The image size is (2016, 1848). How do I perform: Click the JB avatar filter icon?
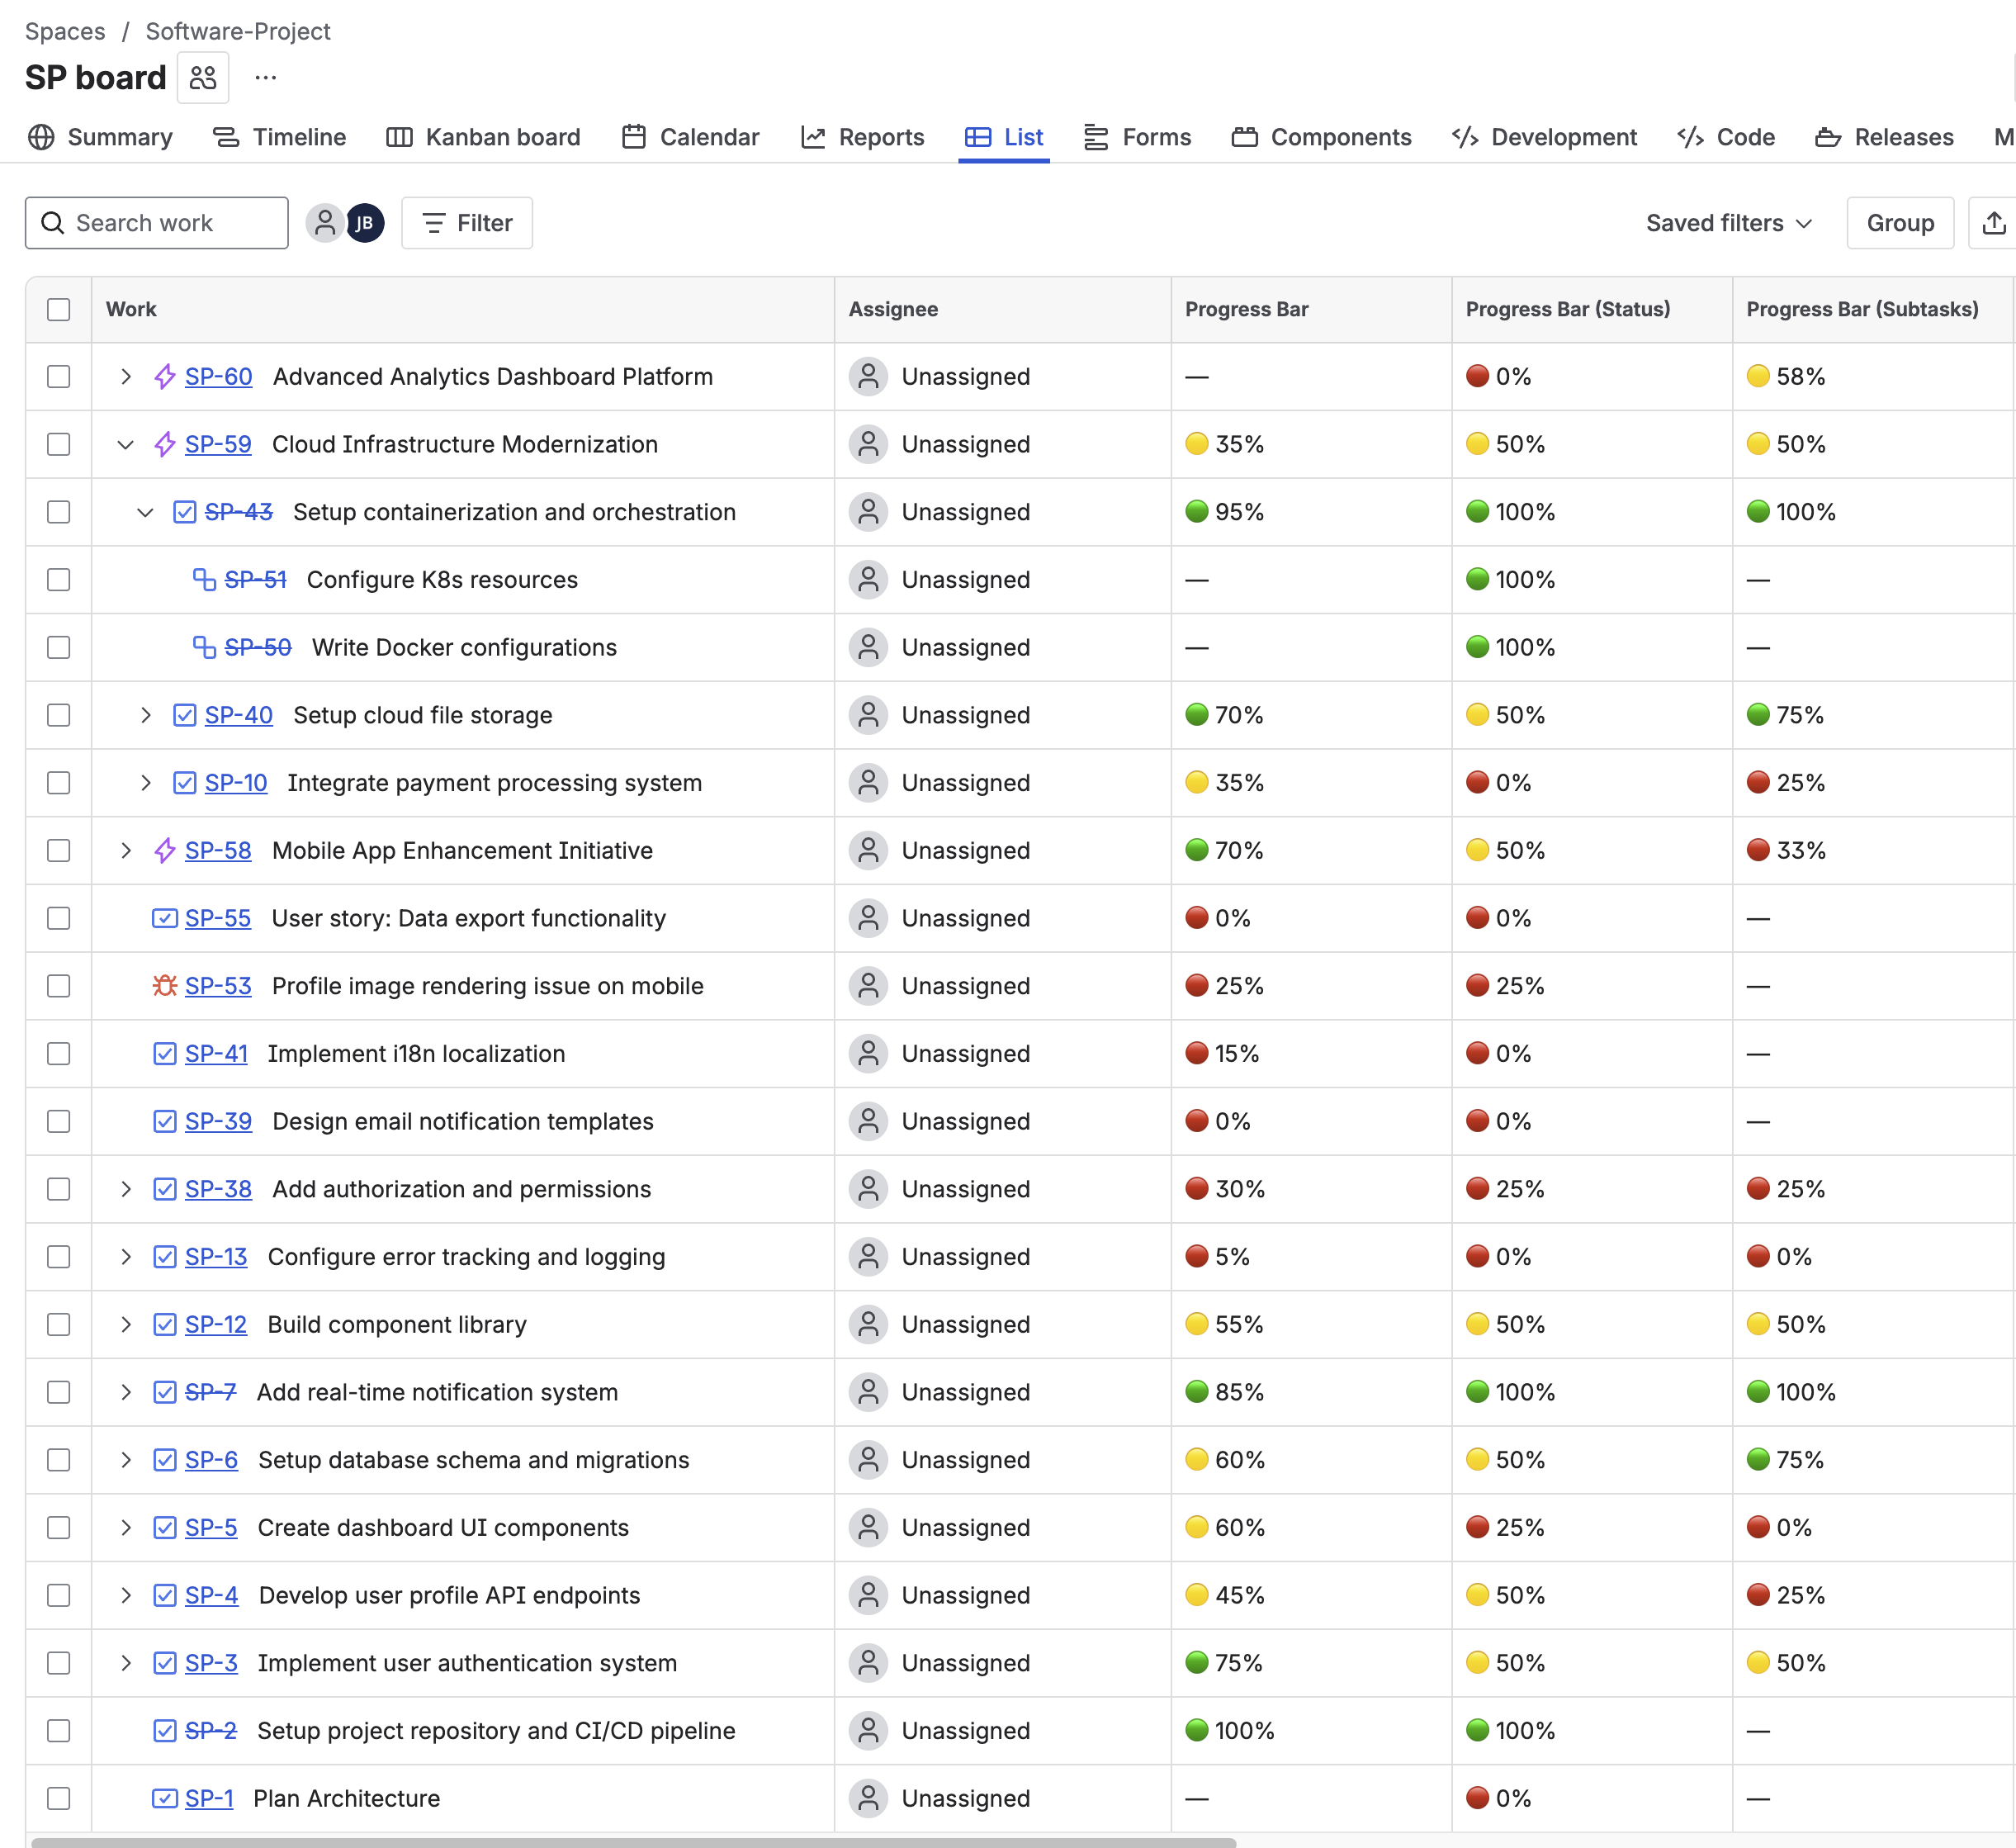pyautogui.click(x=365, y=223)
